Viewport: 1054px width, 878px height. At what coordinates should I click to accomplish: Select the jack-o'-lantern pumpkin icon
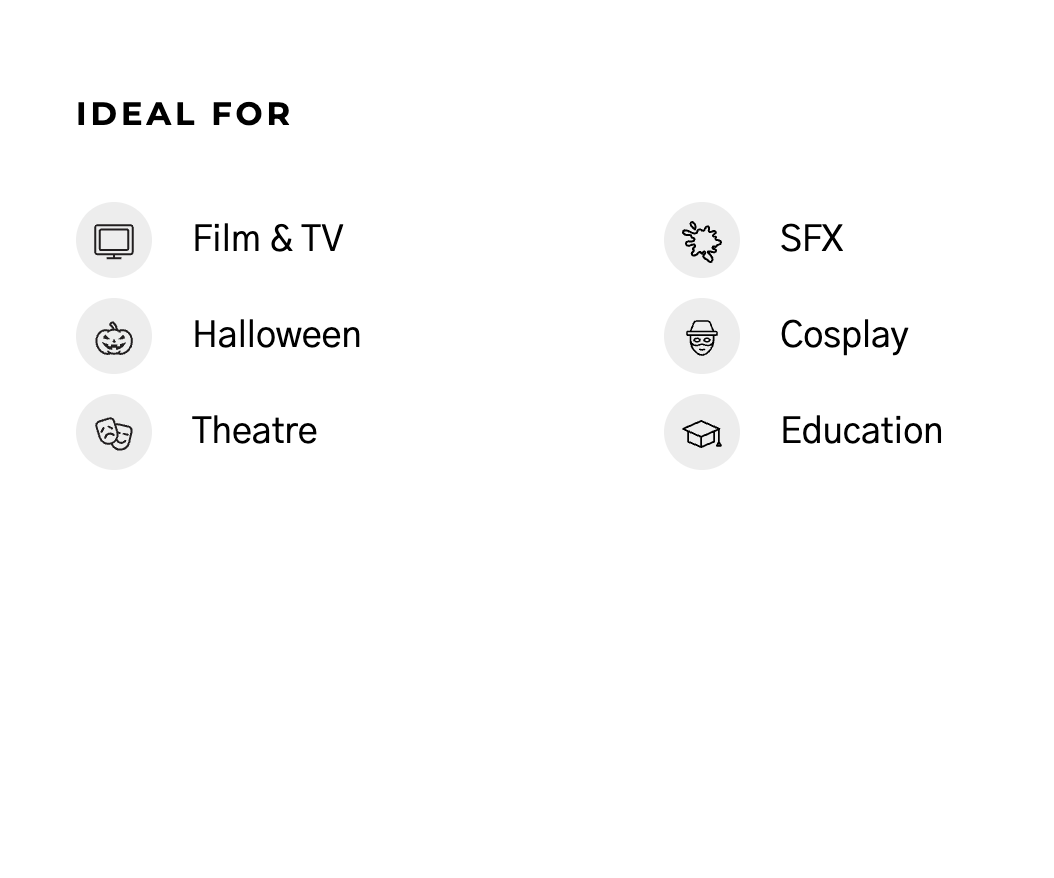[x=114, y=337]
